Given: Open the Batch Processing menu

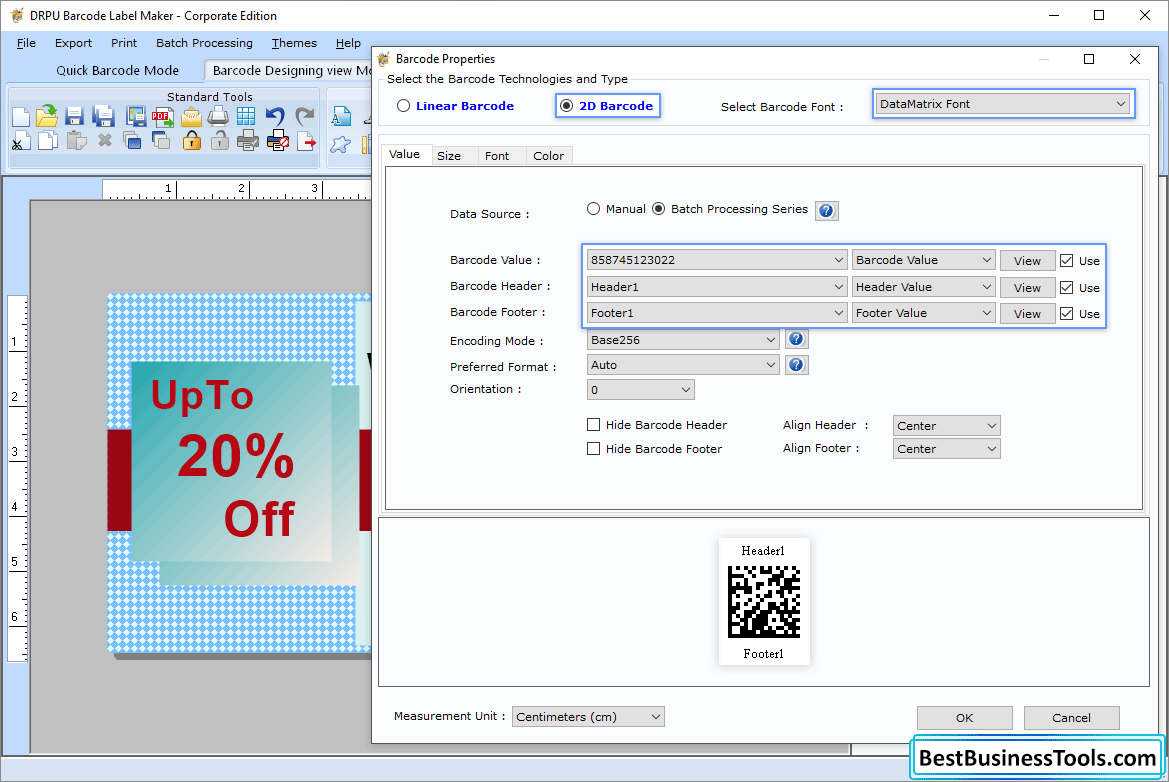Looking at the screenshot, I should point(204,43).
